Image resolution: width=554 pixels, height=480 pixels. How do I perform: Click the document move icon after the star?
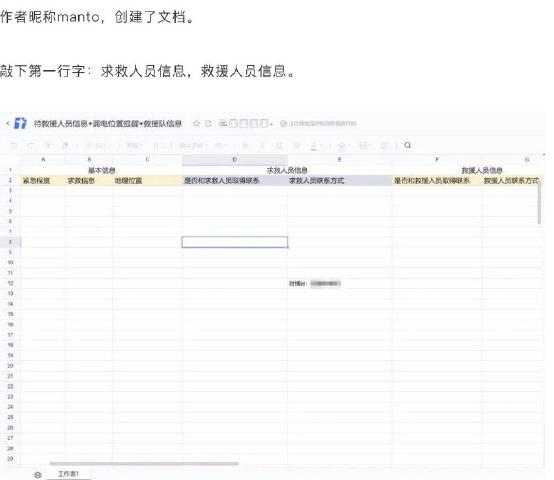(208, 124)
